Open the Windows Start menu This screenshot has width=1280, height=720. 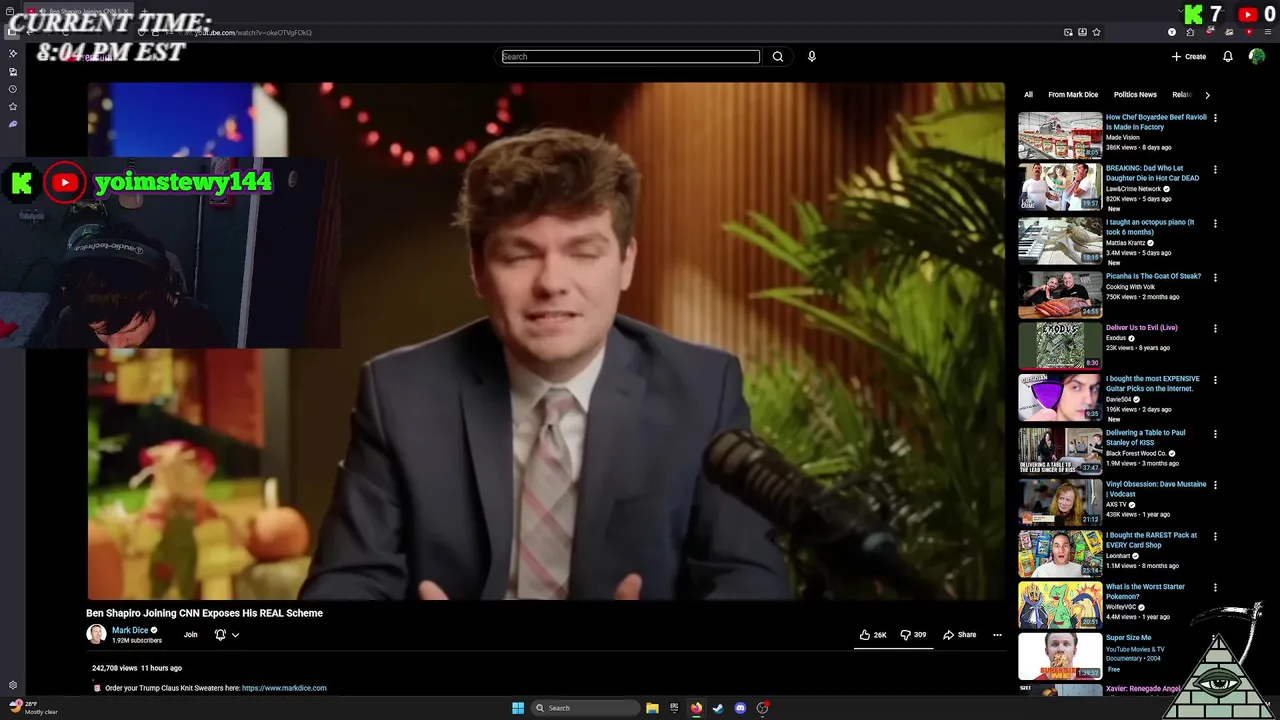[518, 708]
